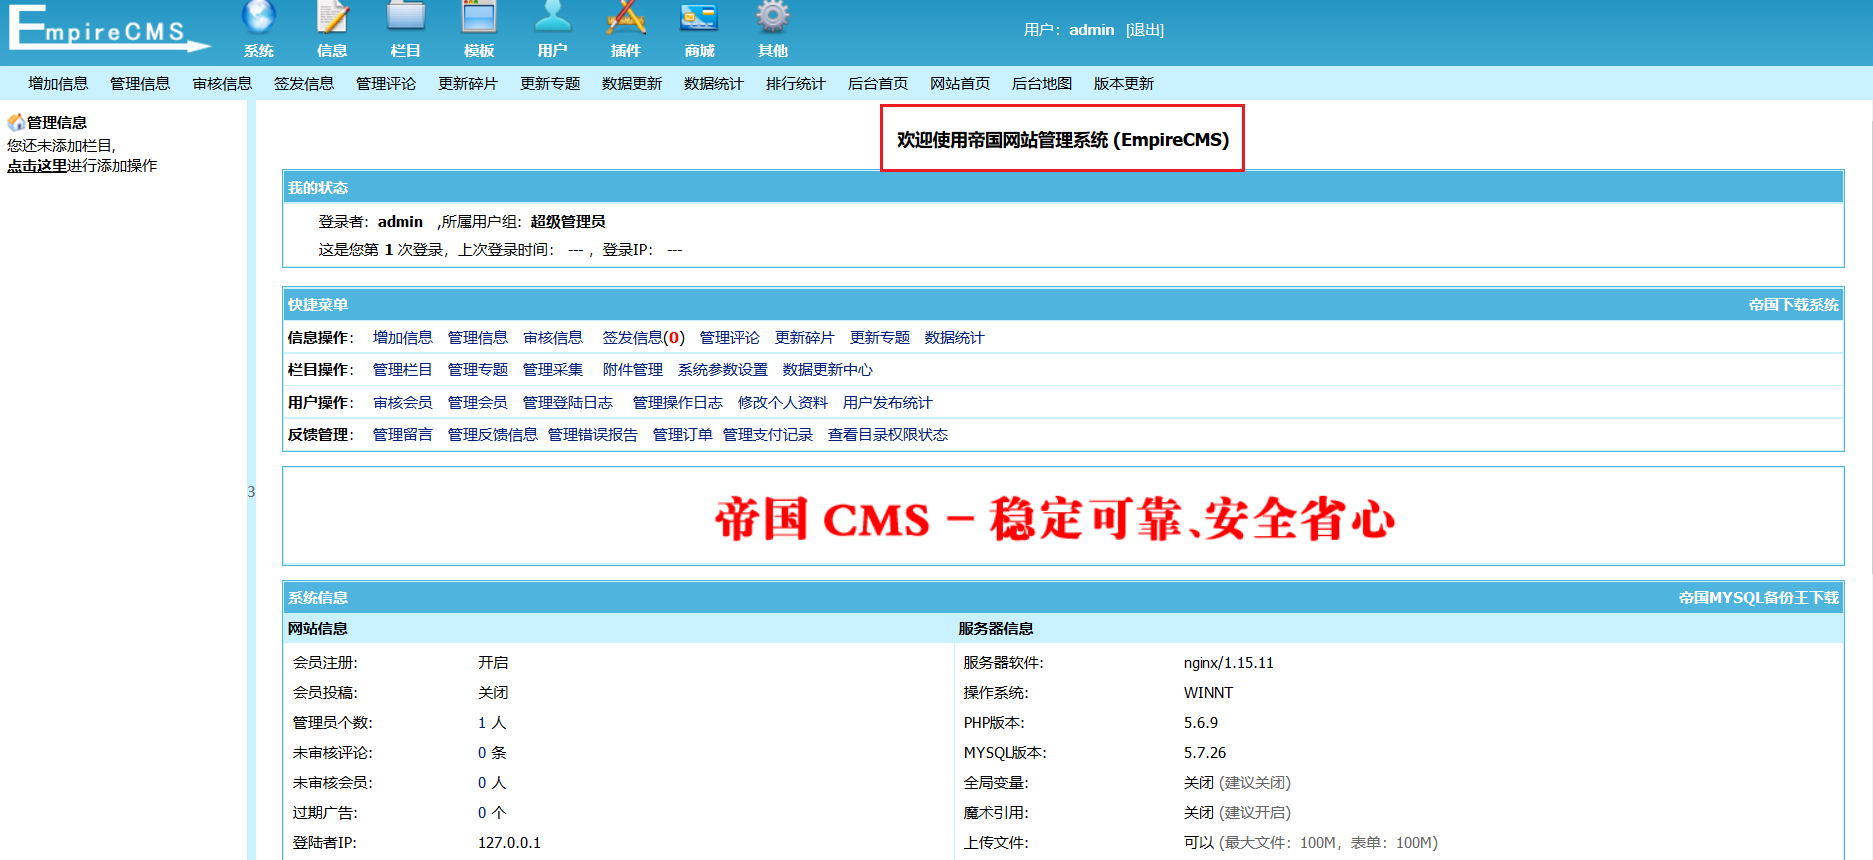Click 管理信息 in 信息操作 row

(478, 338)
